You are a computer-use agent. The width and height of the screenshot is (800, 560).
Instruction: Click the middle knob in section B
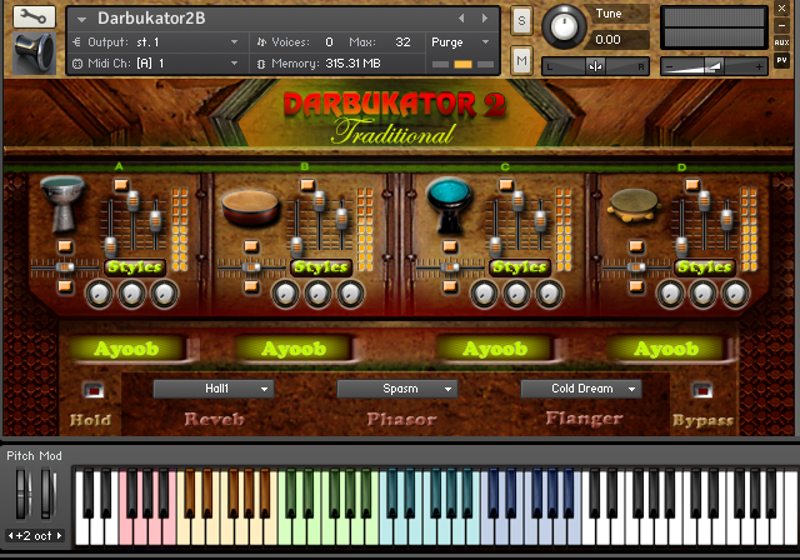(318, 294)
